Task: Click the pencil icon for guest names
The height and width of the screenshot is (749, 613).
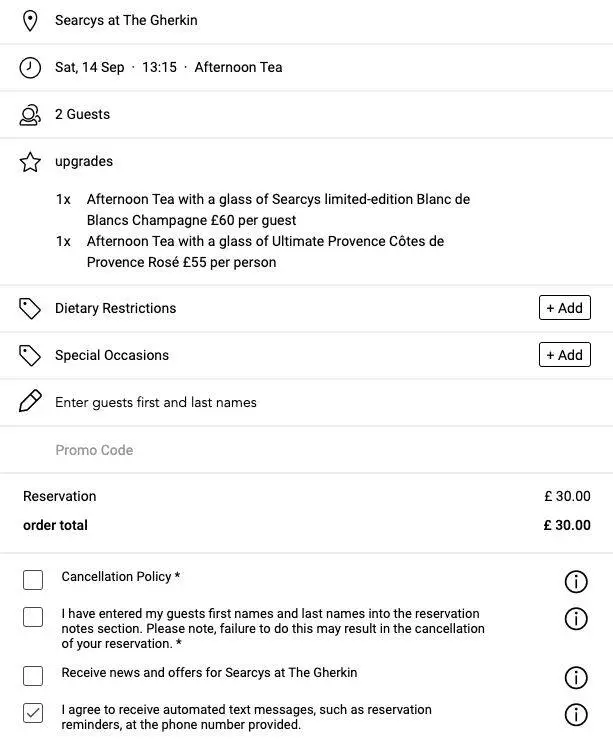Action: tap(30, 401)
